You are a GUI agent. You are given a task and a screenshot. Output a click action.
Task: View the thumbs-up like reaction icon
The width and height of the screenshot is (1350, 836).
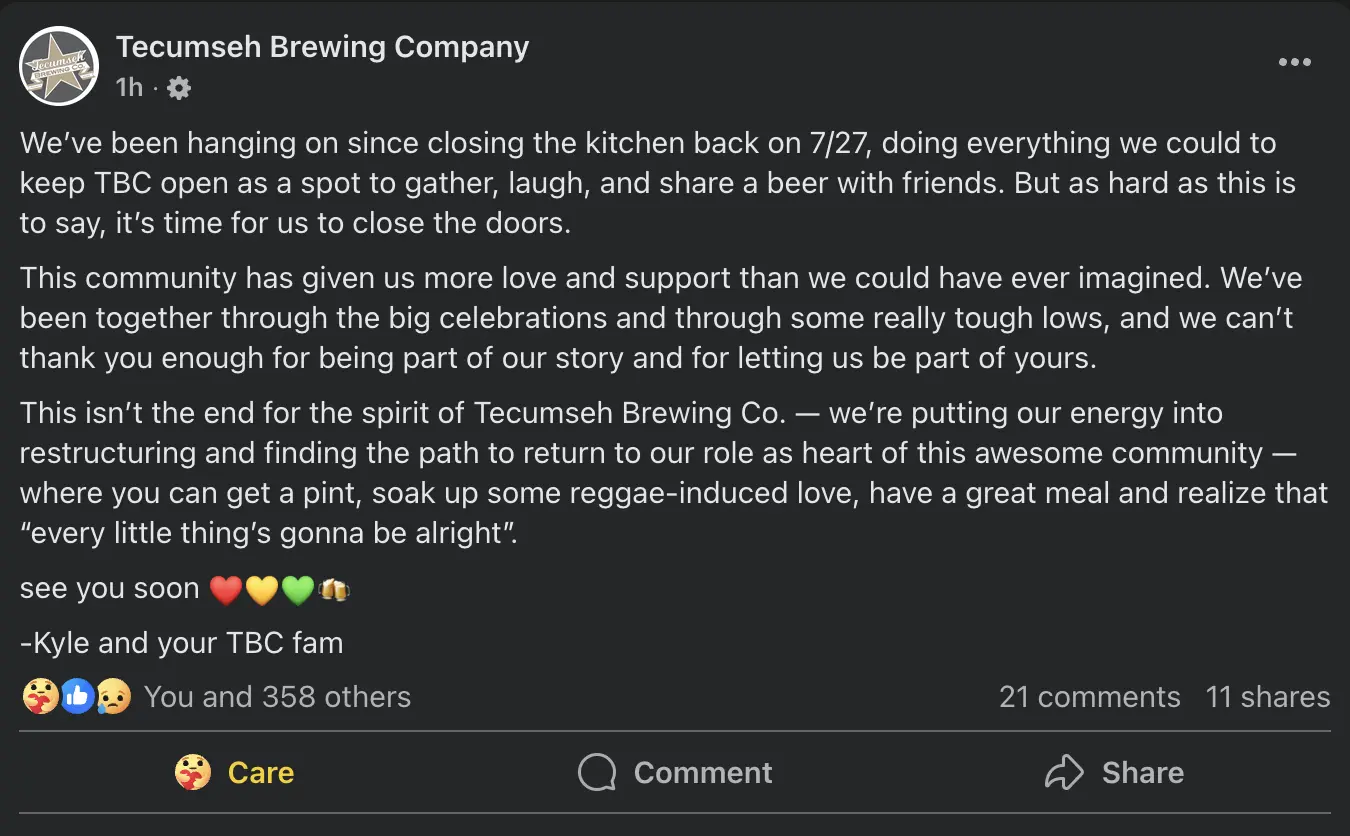pos(77,696)
